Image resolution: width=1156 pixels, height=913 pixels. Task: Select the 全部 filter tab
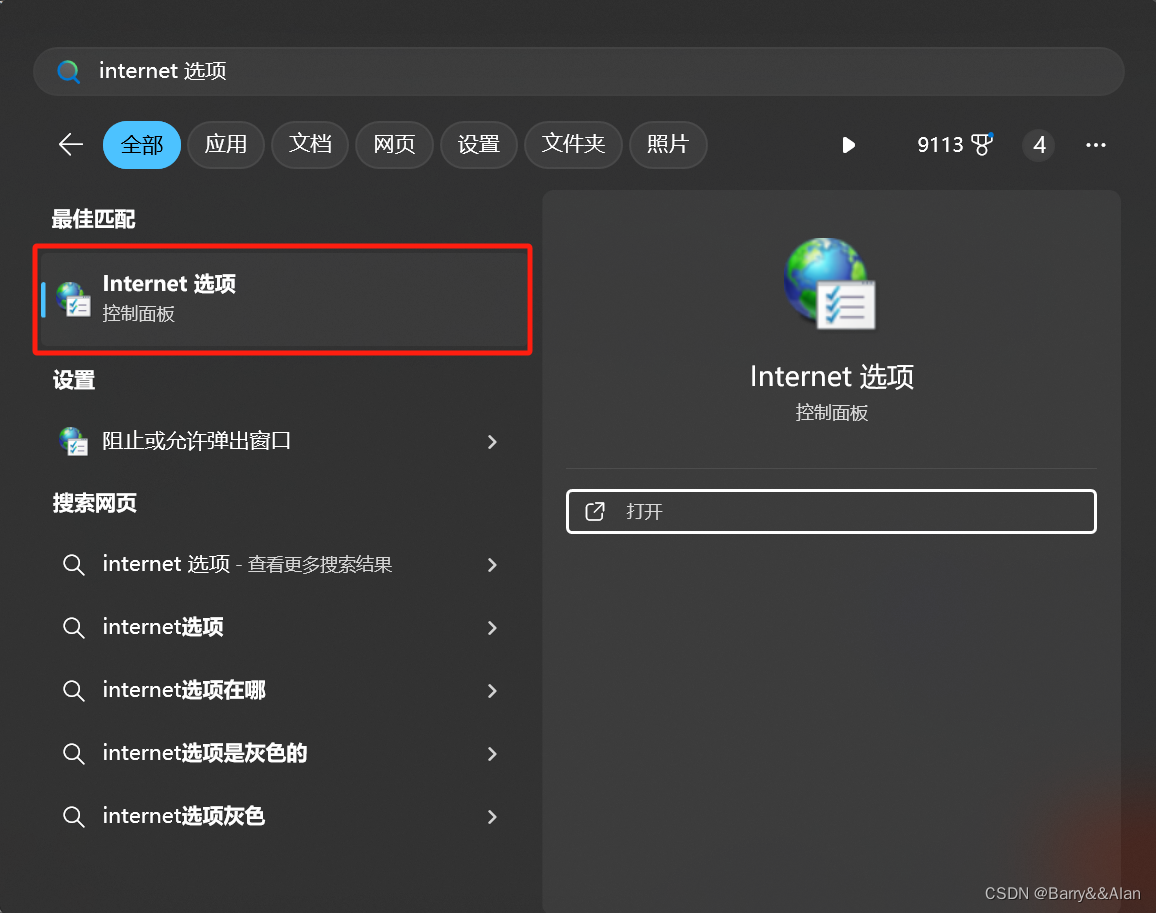(142, 145)
